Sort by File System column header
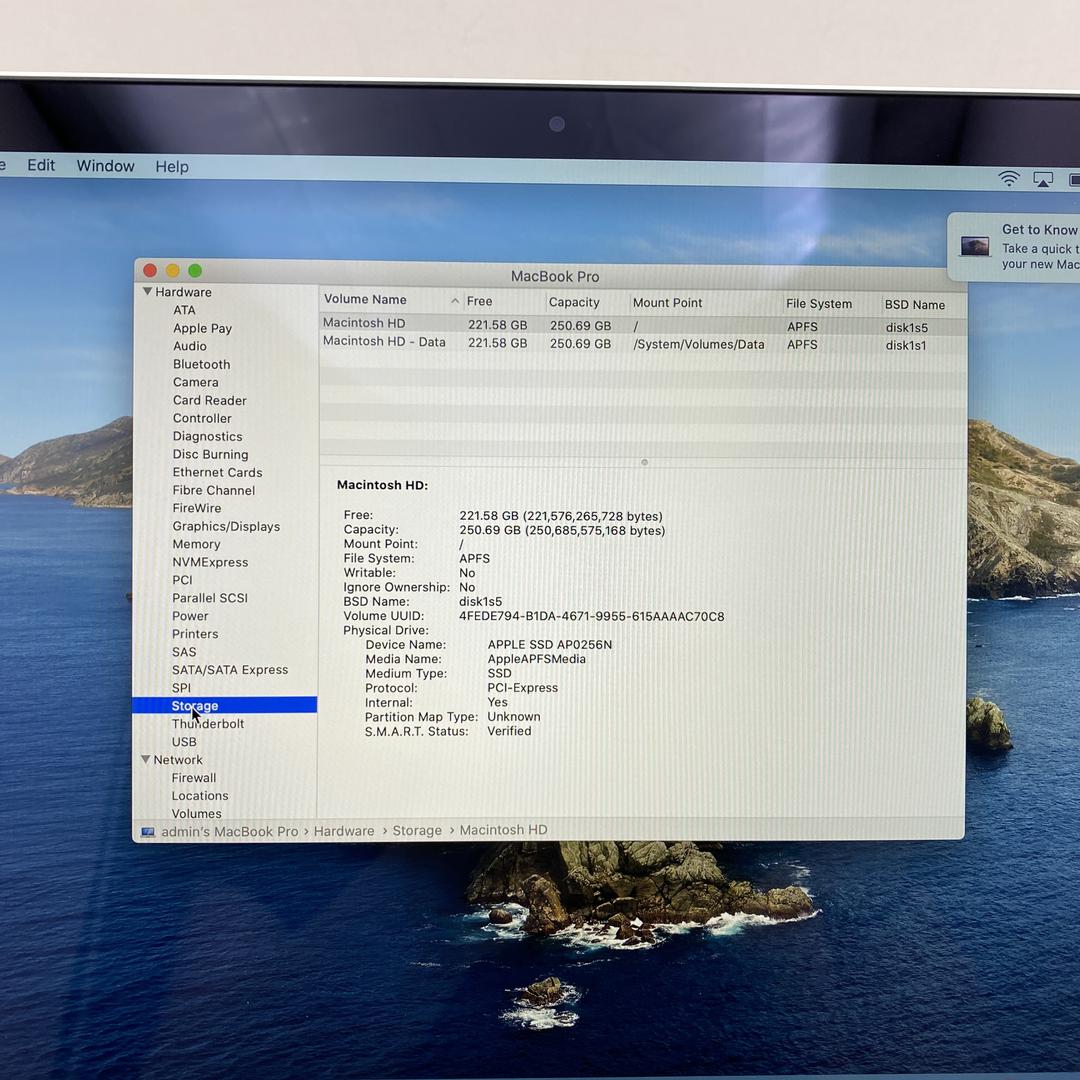 pyautogui.click(x=819, y=304)
